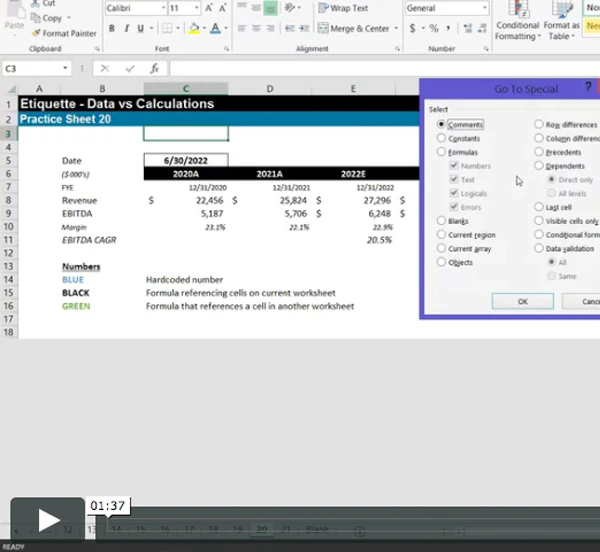Click the Select All corner triangle
This screenshot has height=552, width=600.
point(11,89)
